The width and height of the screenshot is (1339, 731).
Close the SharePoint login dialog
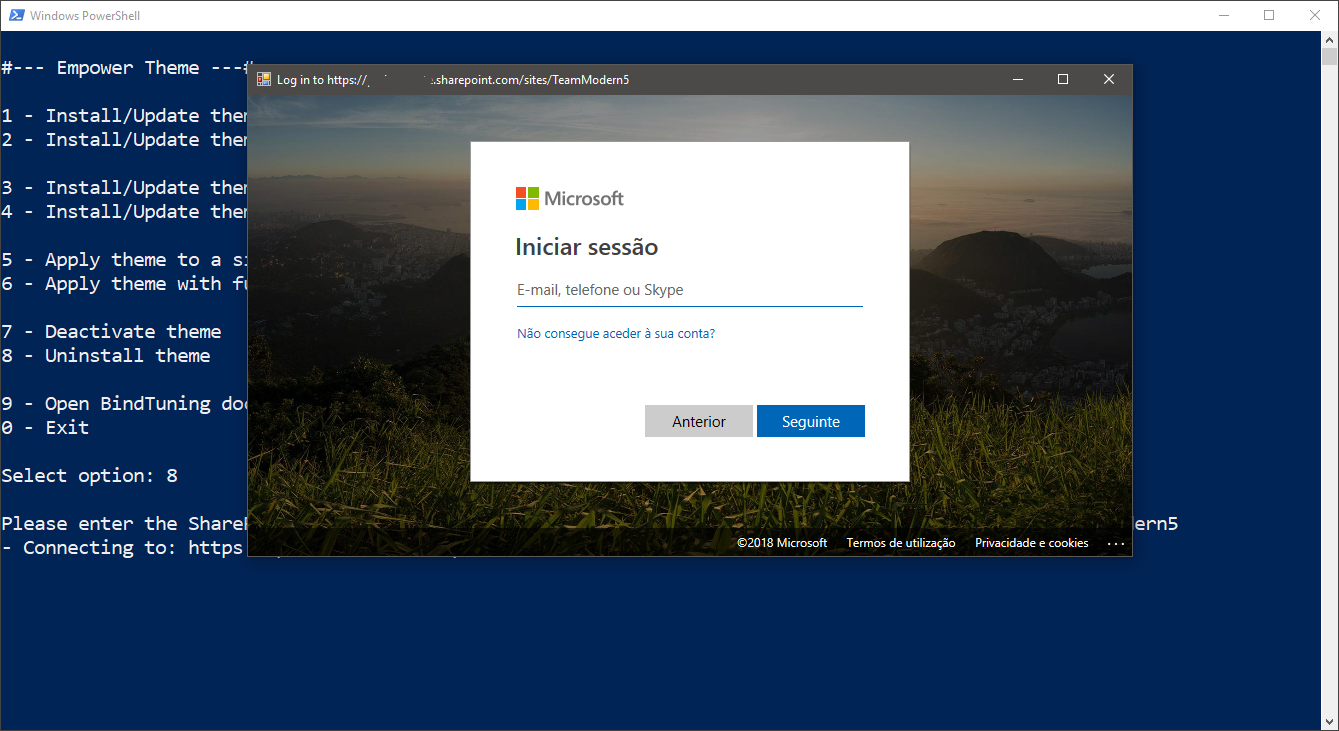click(1109, 79)
